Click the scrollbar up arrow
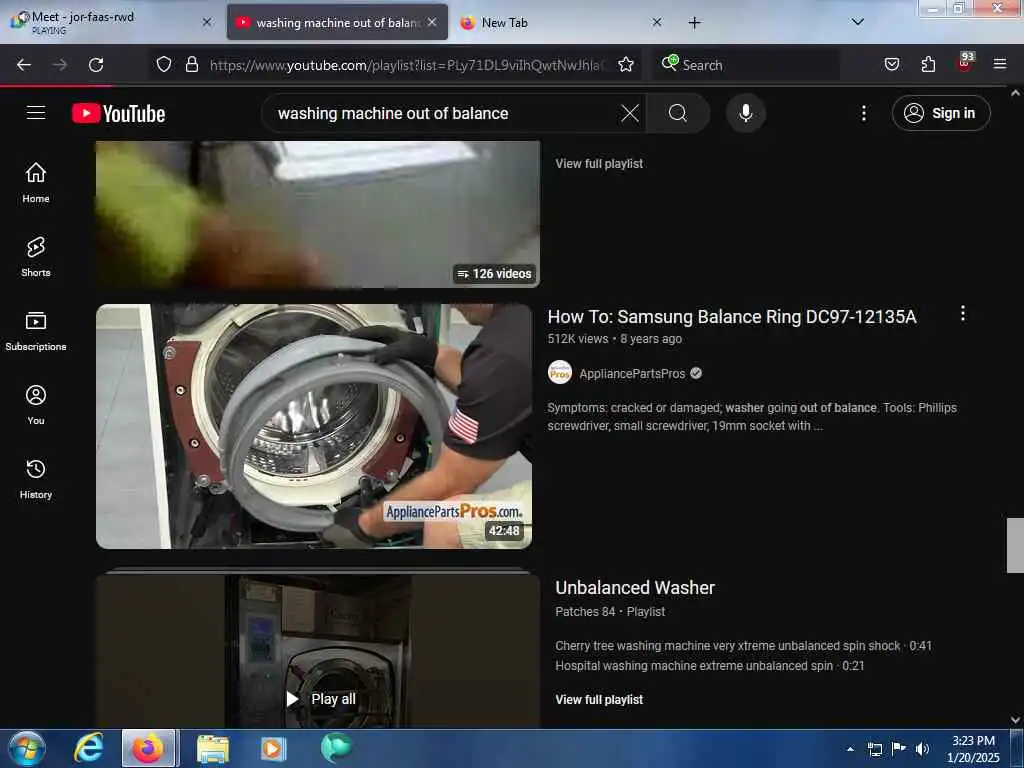Image resolution: width=1024 pixels, height=768 pixels. (1015, 93)
